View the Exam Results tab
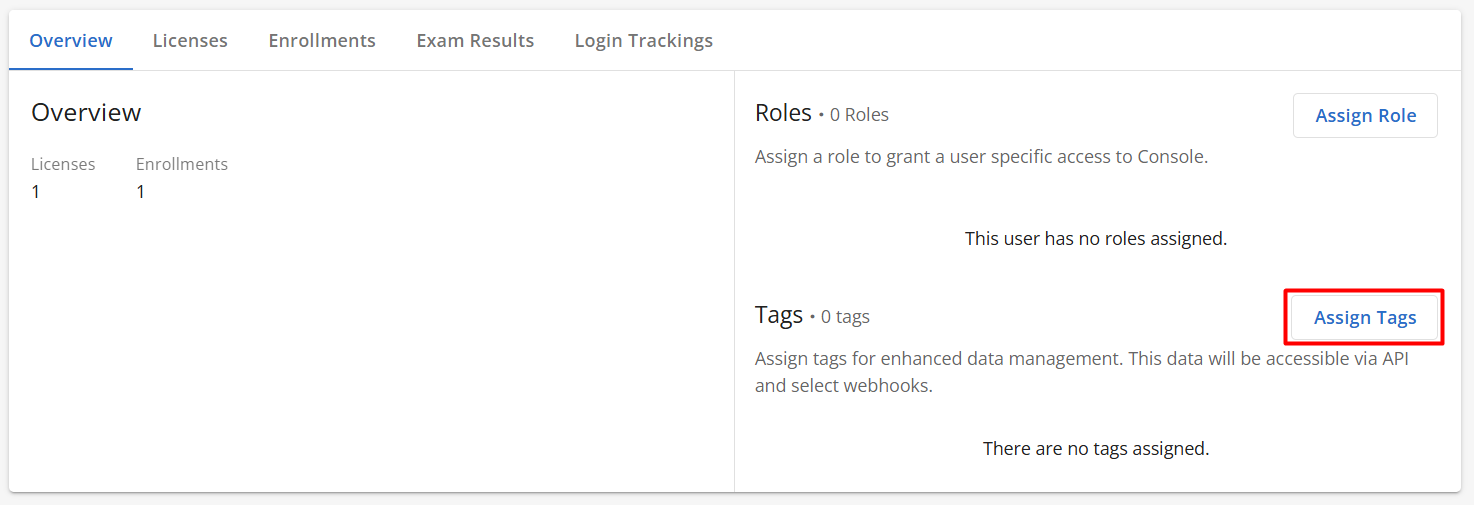 click(x=475, y=41)
